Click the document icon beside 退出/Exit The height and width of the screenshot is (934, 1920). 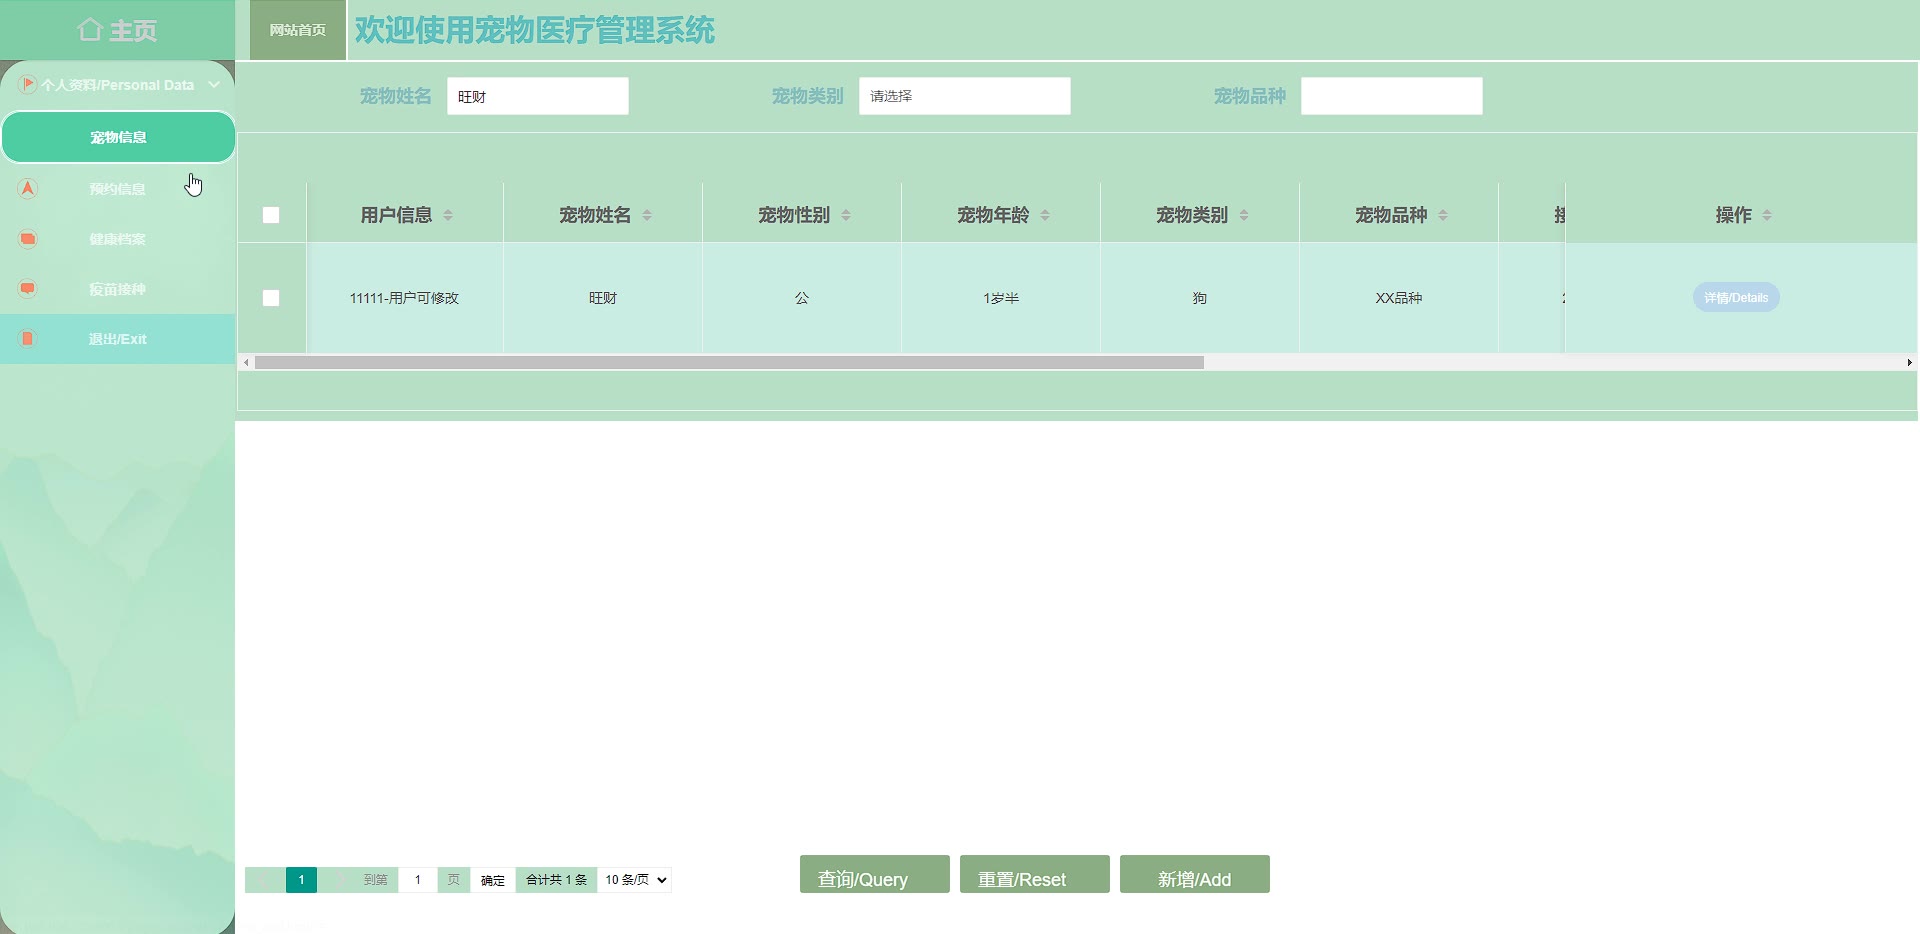28,339
